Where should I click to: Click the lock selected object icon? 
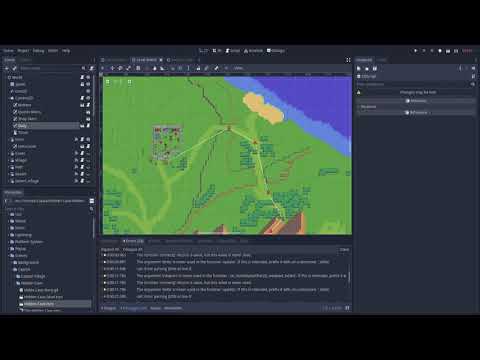click(198, 68)
